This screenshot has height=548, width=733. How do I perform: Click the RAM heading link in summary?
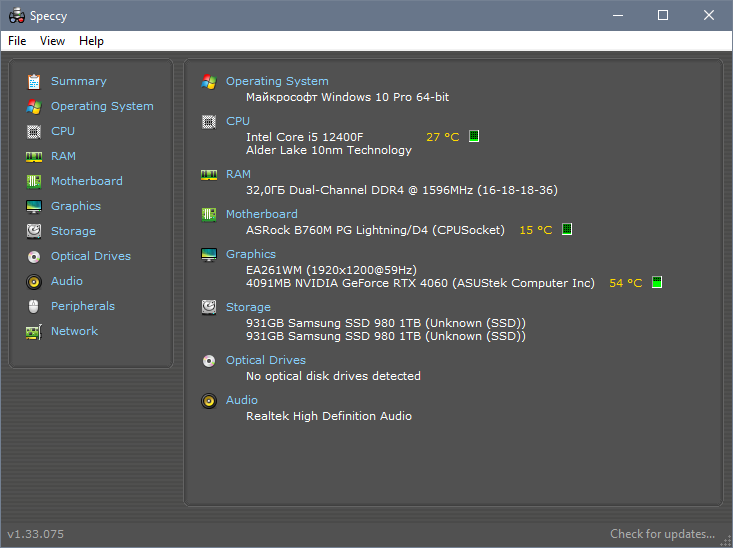[x=238, y=174]
